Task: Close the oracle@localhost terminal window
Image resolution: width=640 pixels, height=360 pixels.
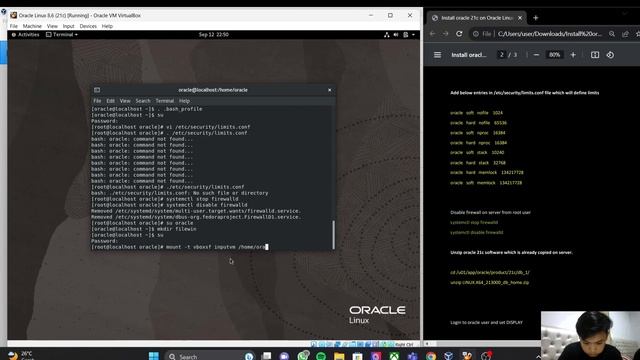Action: (x=330, y=90)
